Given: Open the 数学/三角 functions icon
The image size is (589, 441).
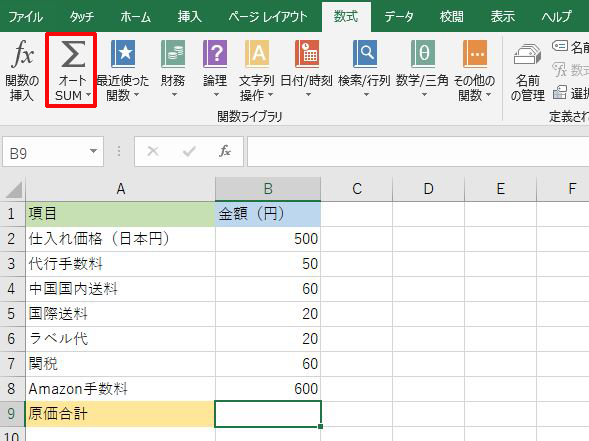Looking at the screenshot, I should tap(422, 54).
